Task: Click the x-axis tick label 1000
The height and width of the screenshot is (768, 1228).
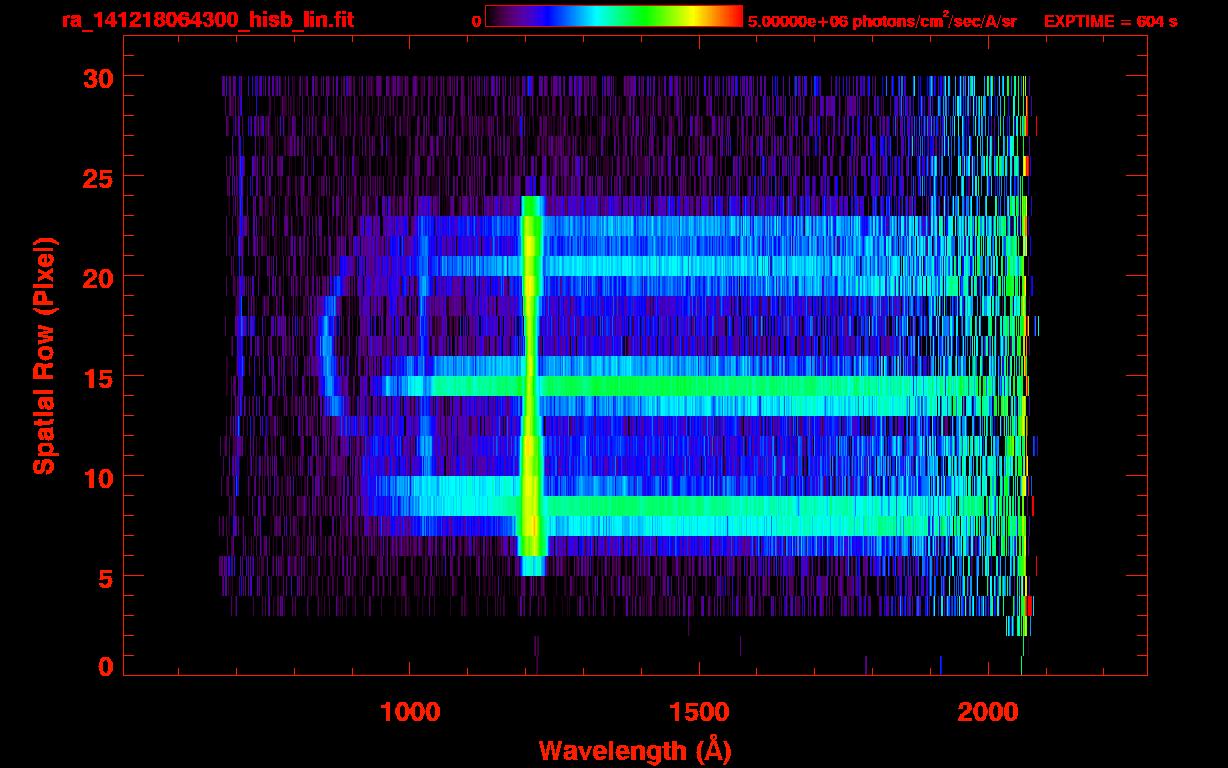Action: (410, 711)
